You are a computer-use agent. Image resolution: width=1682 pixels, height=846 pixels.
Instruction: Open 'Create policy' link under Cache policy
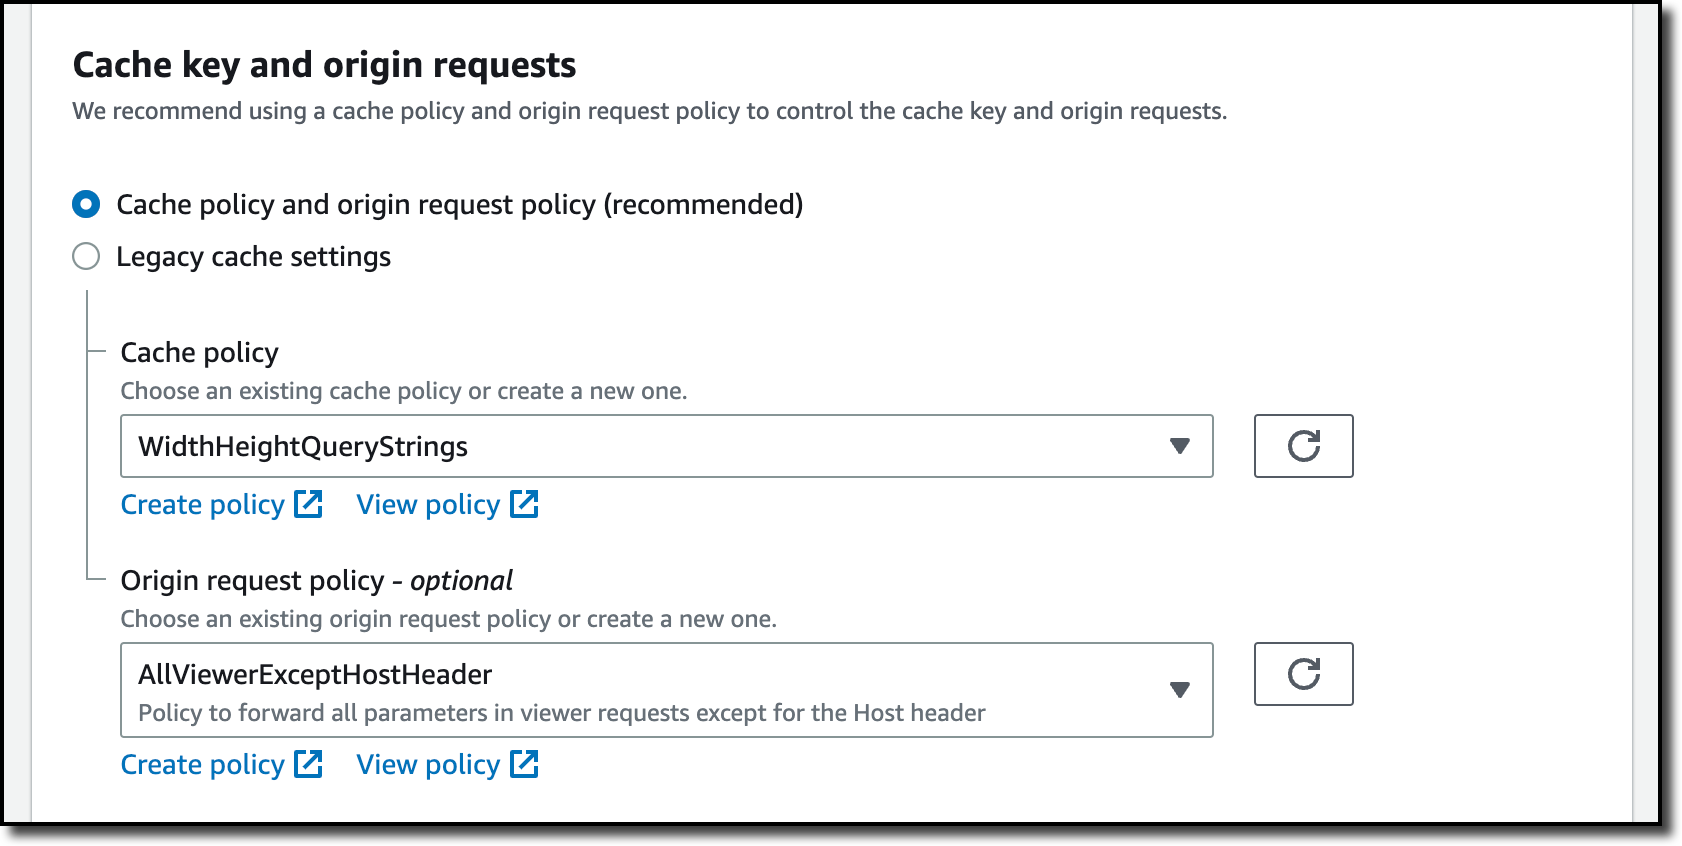202,505
